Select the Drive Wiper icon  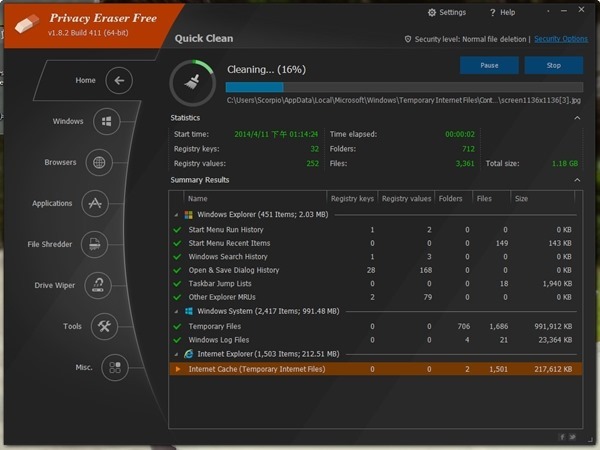(97, 285)
